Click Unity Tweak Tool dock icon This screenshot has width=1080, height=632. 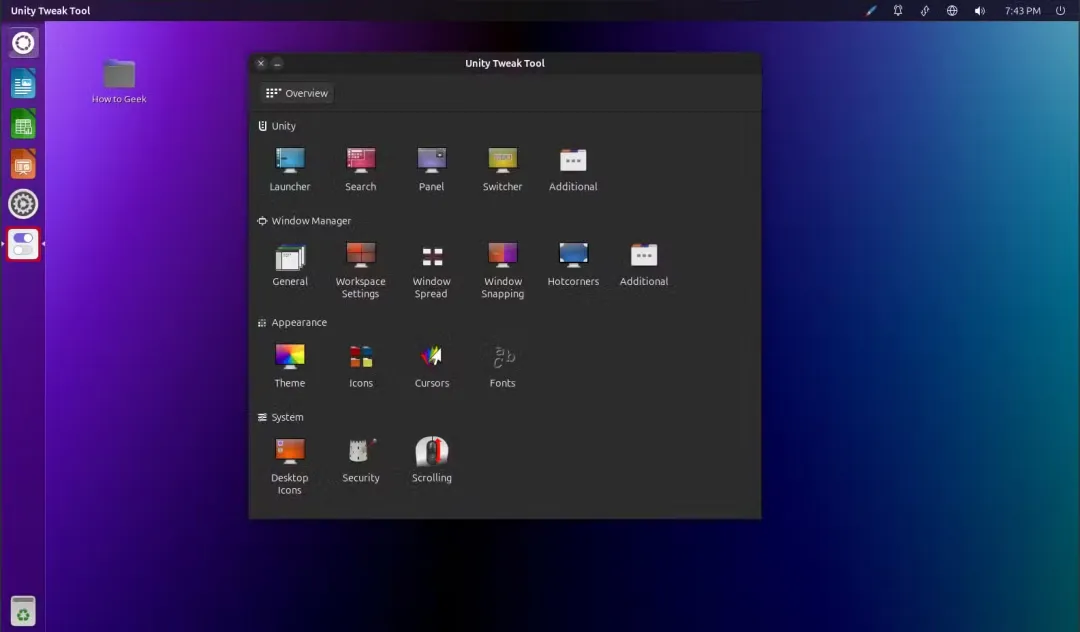[x=23, y=244]
